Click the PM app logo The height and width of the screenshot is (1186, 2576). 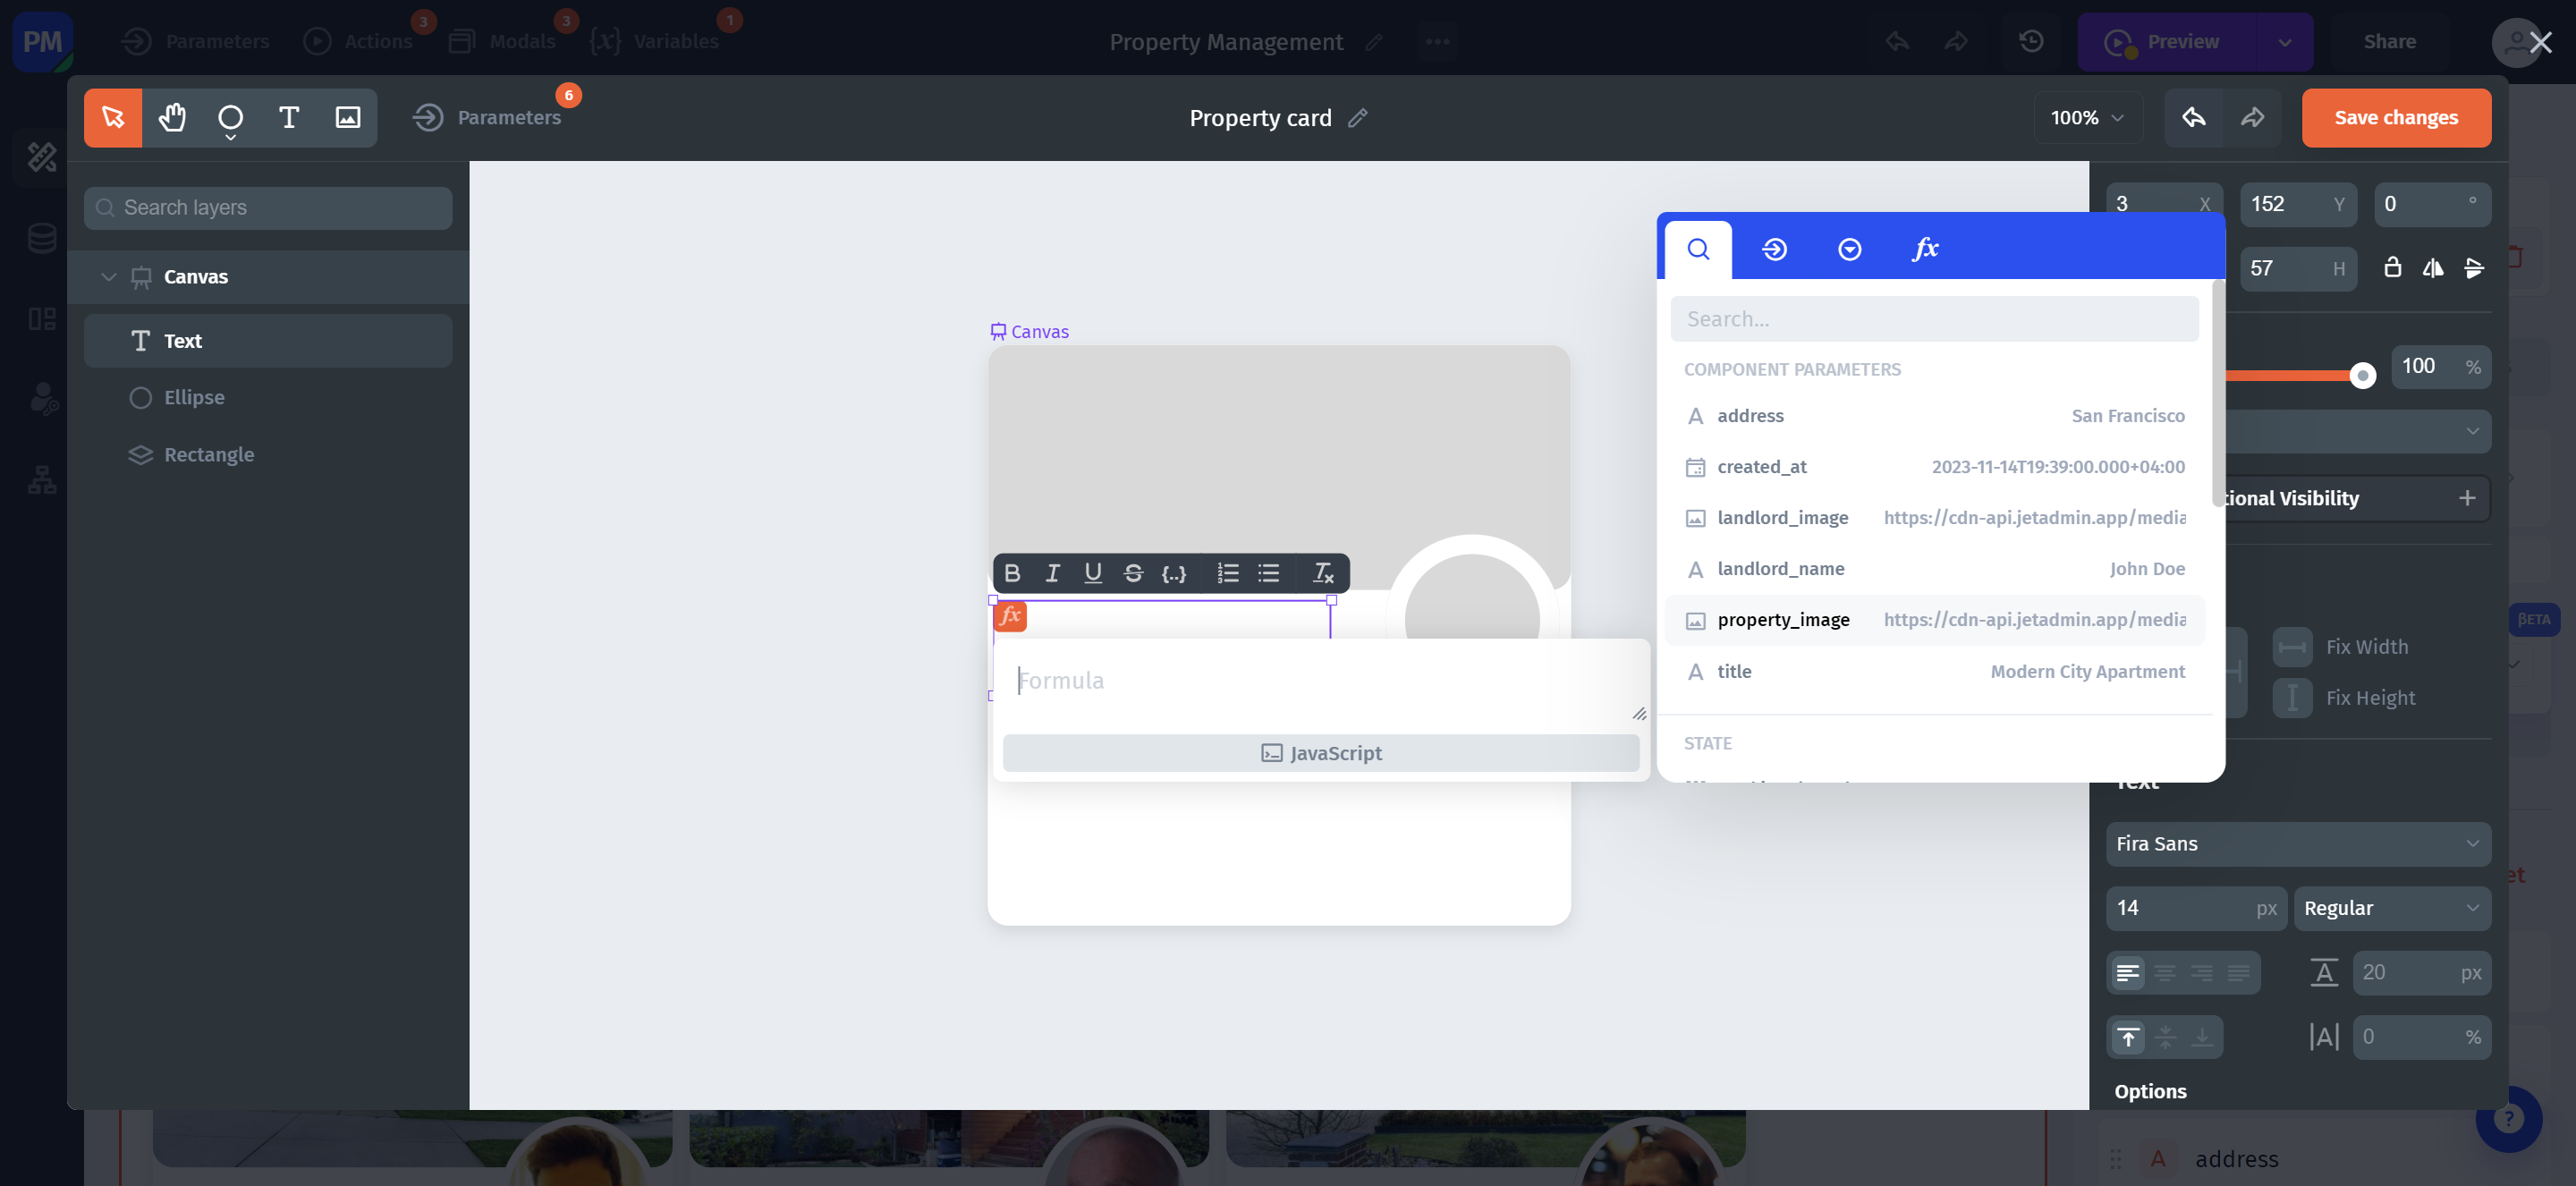42,41
